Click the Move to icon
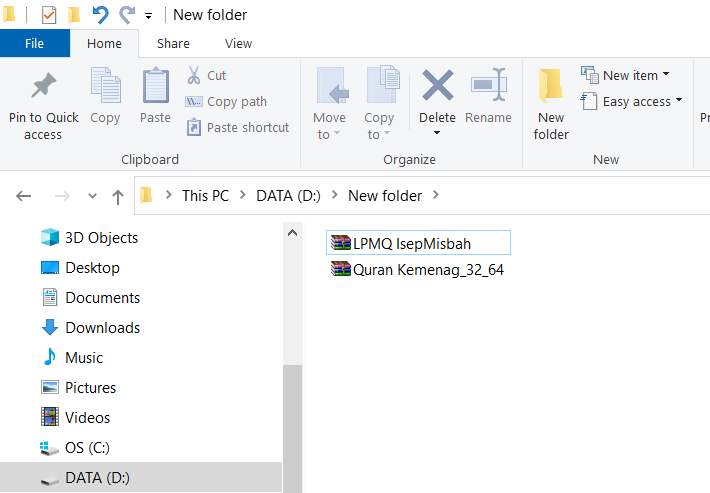This screenshot has height=493, width=710. point(333,86)
